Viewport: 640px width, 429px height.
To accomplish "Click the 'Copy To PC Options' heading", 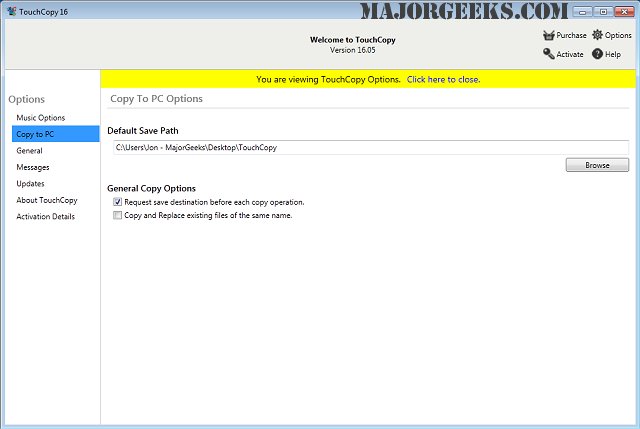I will pos(156,99).
